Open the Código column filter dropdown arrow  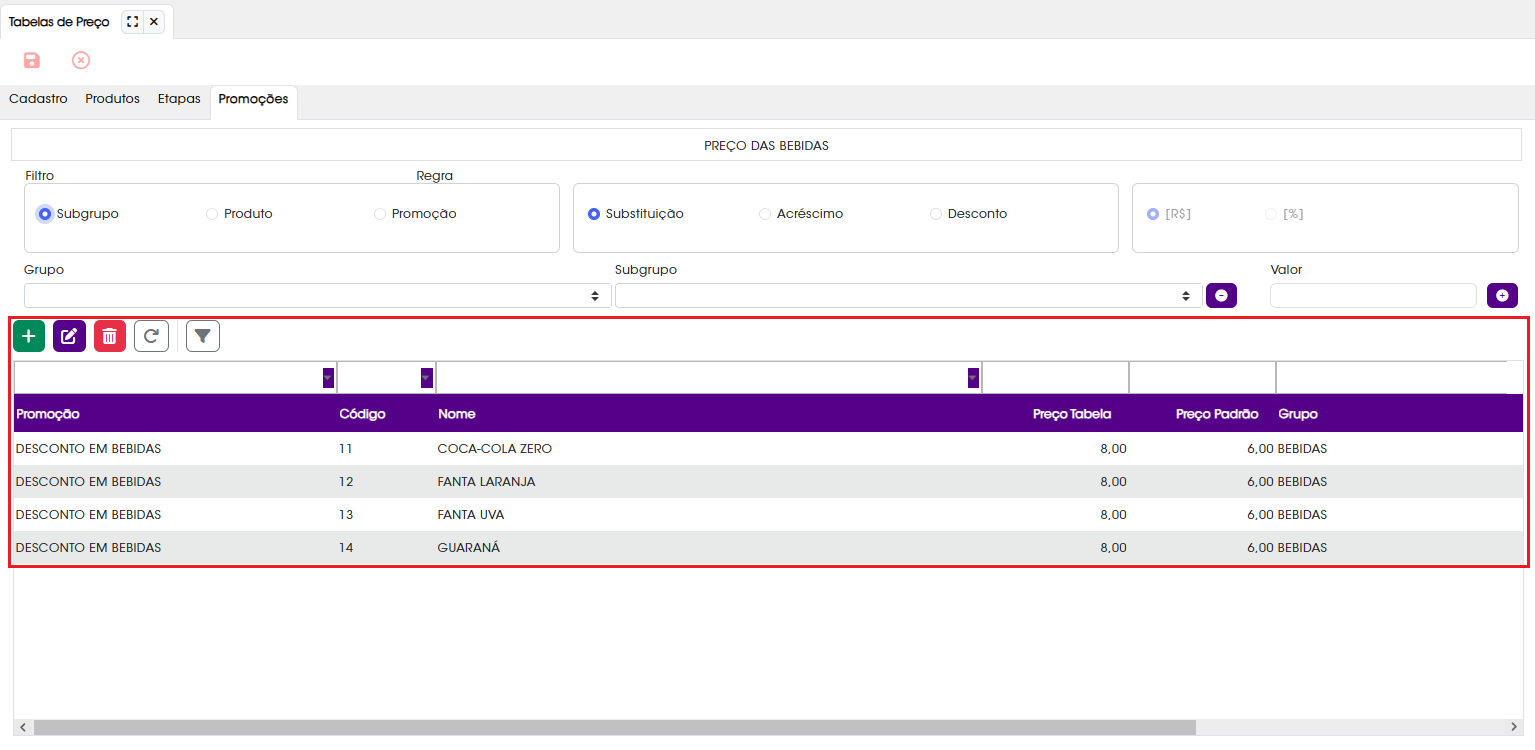pyautogui.click(x=427, y=377)
